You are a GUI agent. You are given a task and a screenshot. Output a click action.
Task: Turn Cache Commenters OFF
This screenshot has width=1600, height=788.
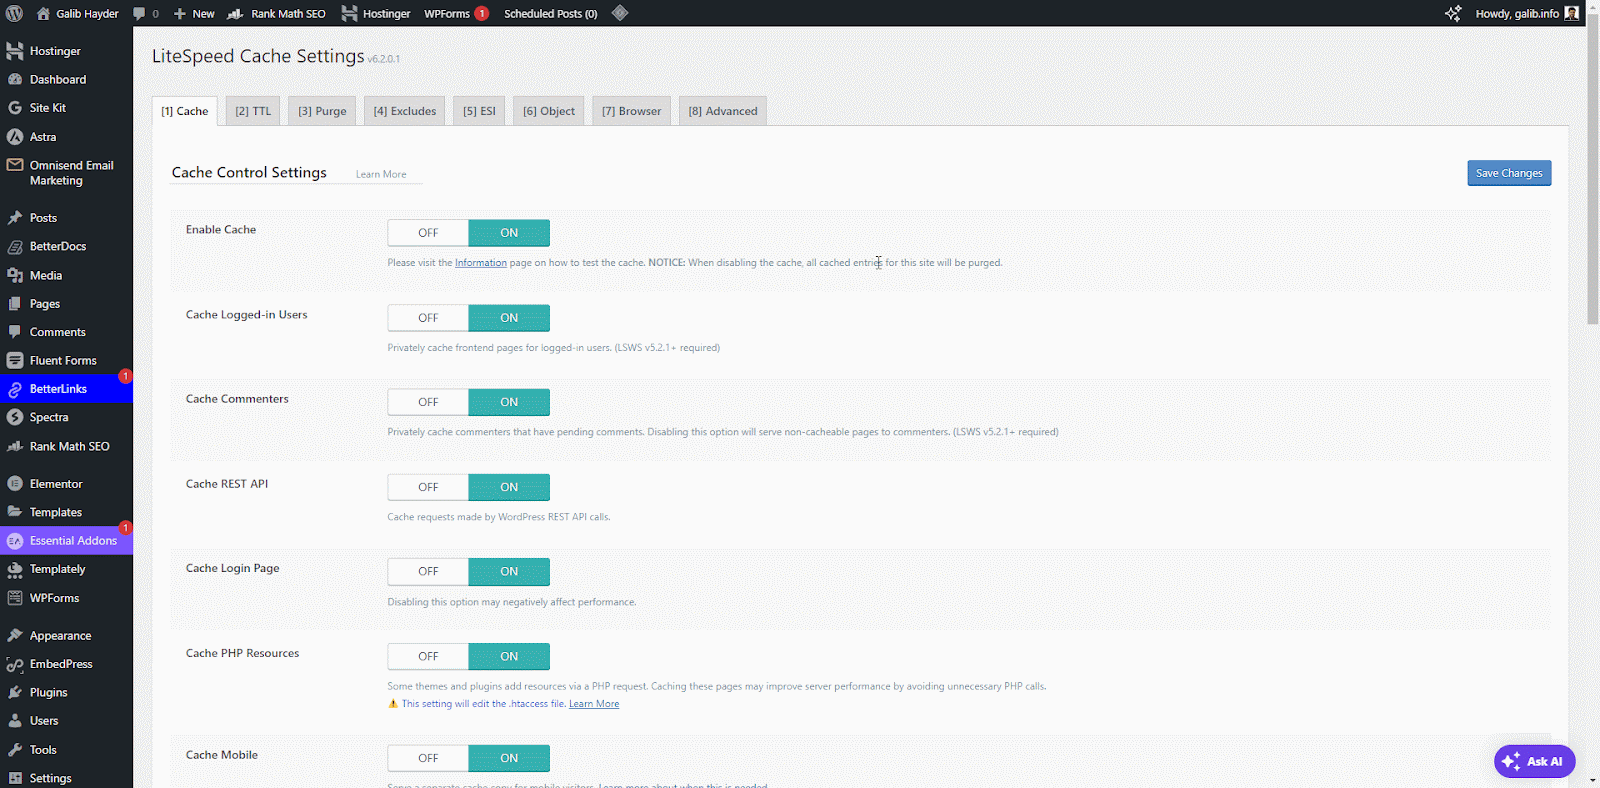coord(428,402)
